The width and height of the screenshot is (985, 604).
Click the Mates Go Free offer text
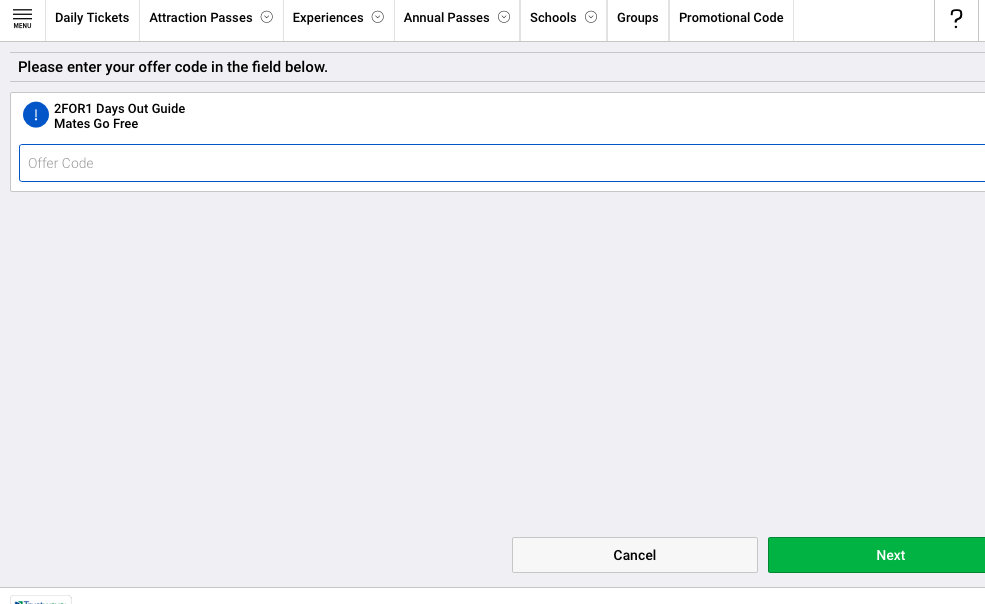pos(96,124)
